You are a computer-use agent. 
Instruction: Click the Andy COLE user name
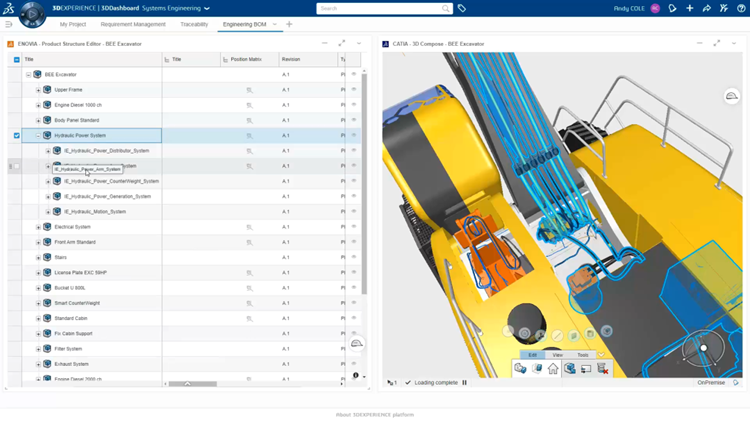pos(629,8)
